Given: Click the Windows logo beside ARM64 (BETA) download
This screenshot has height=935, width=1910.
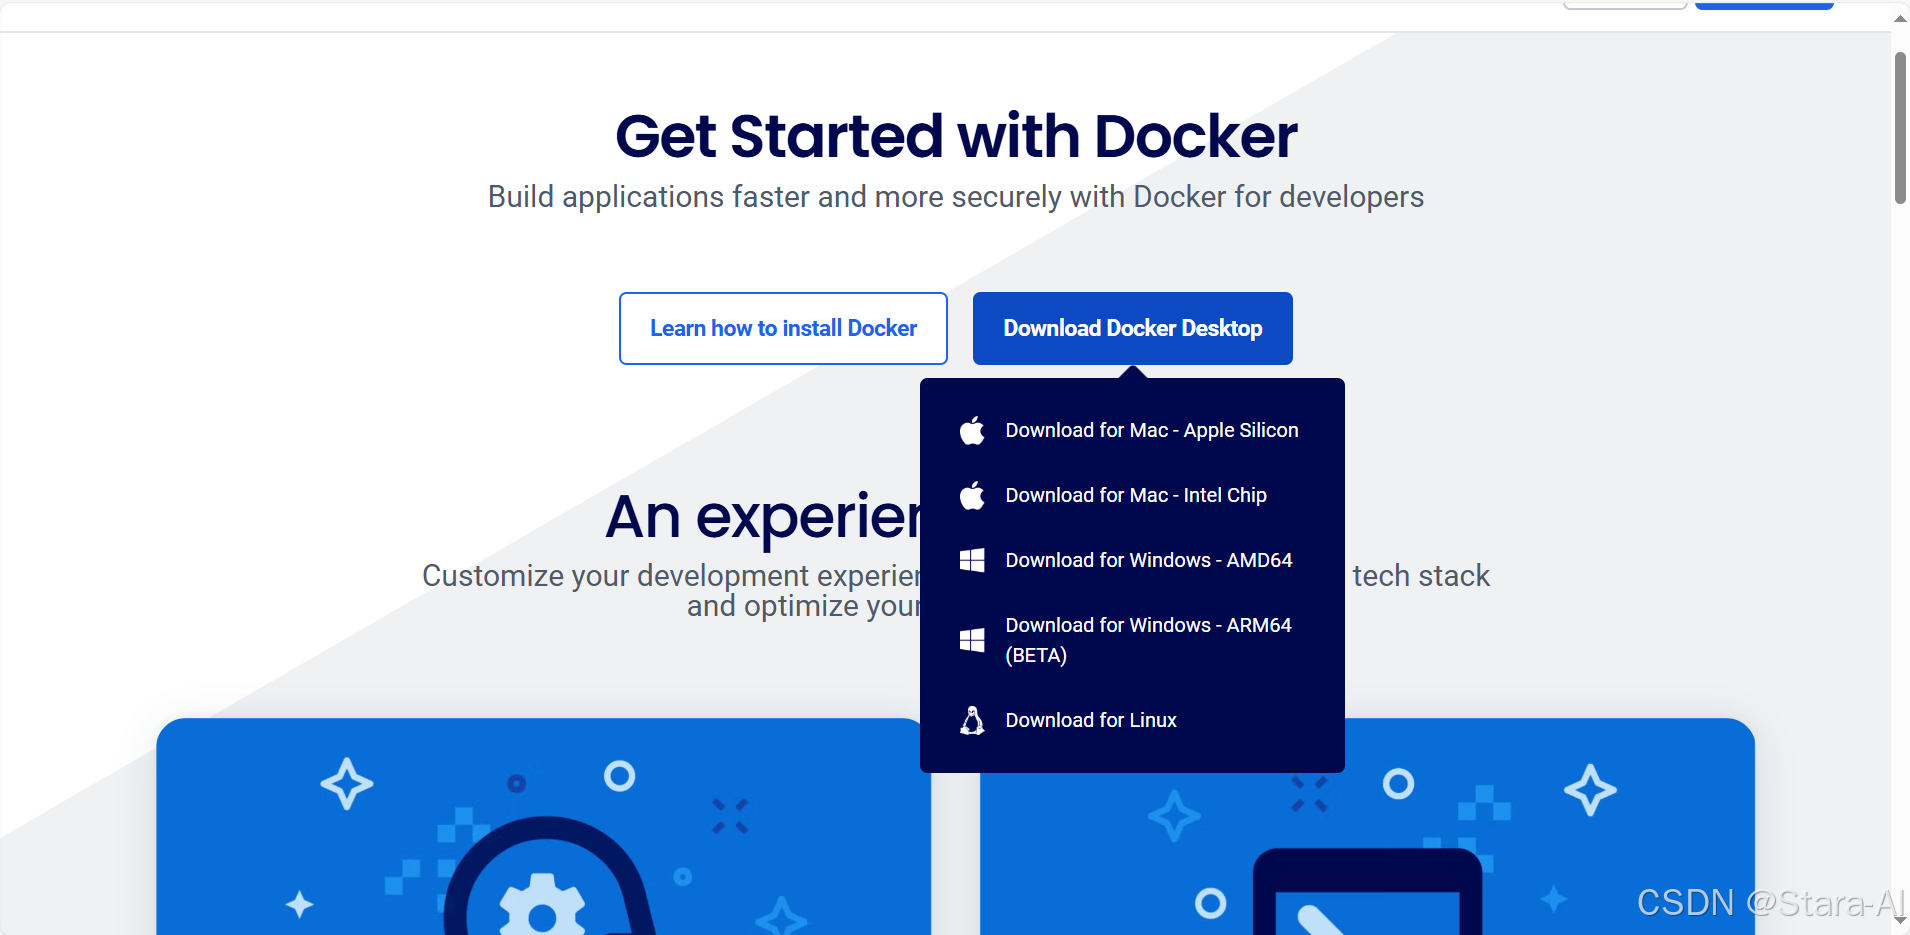Looking at the screenshot, I should 972,640.
